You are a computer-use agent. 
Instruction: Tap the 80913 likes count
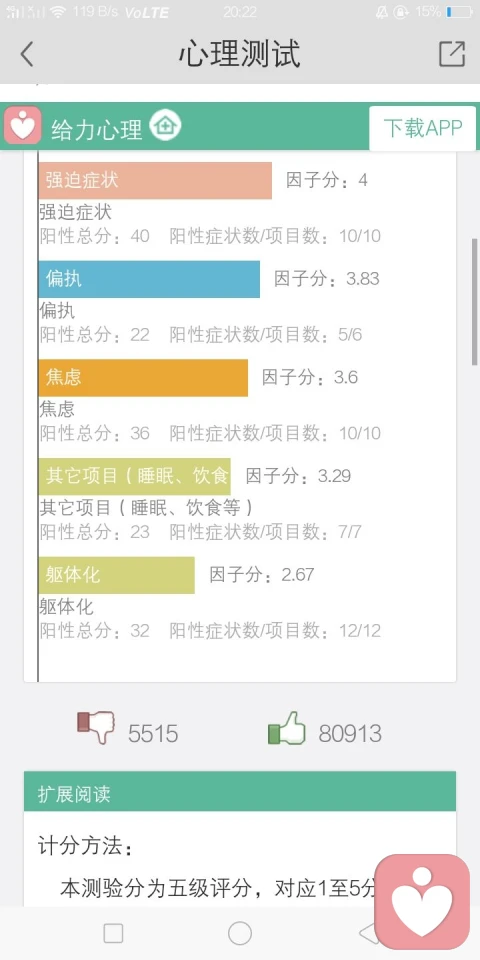pos(350,733)
